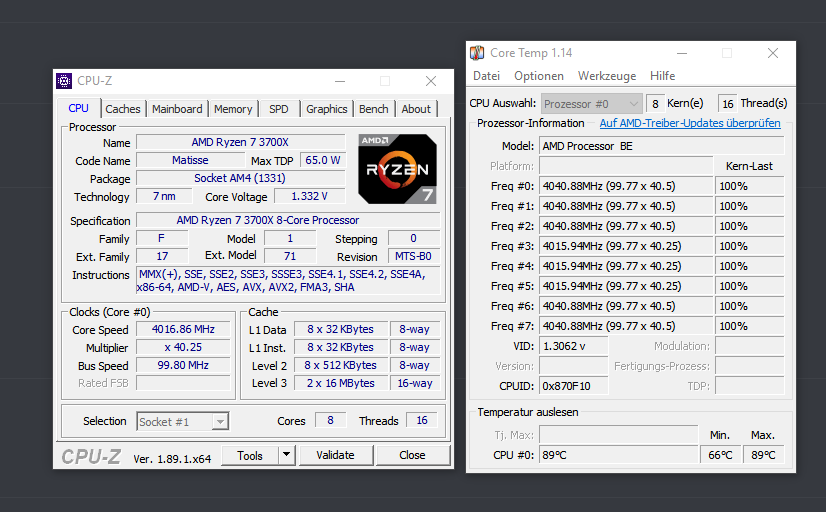Open the Mainboard tab in CPU-Z
826x512 pixels.
point(177,109)
